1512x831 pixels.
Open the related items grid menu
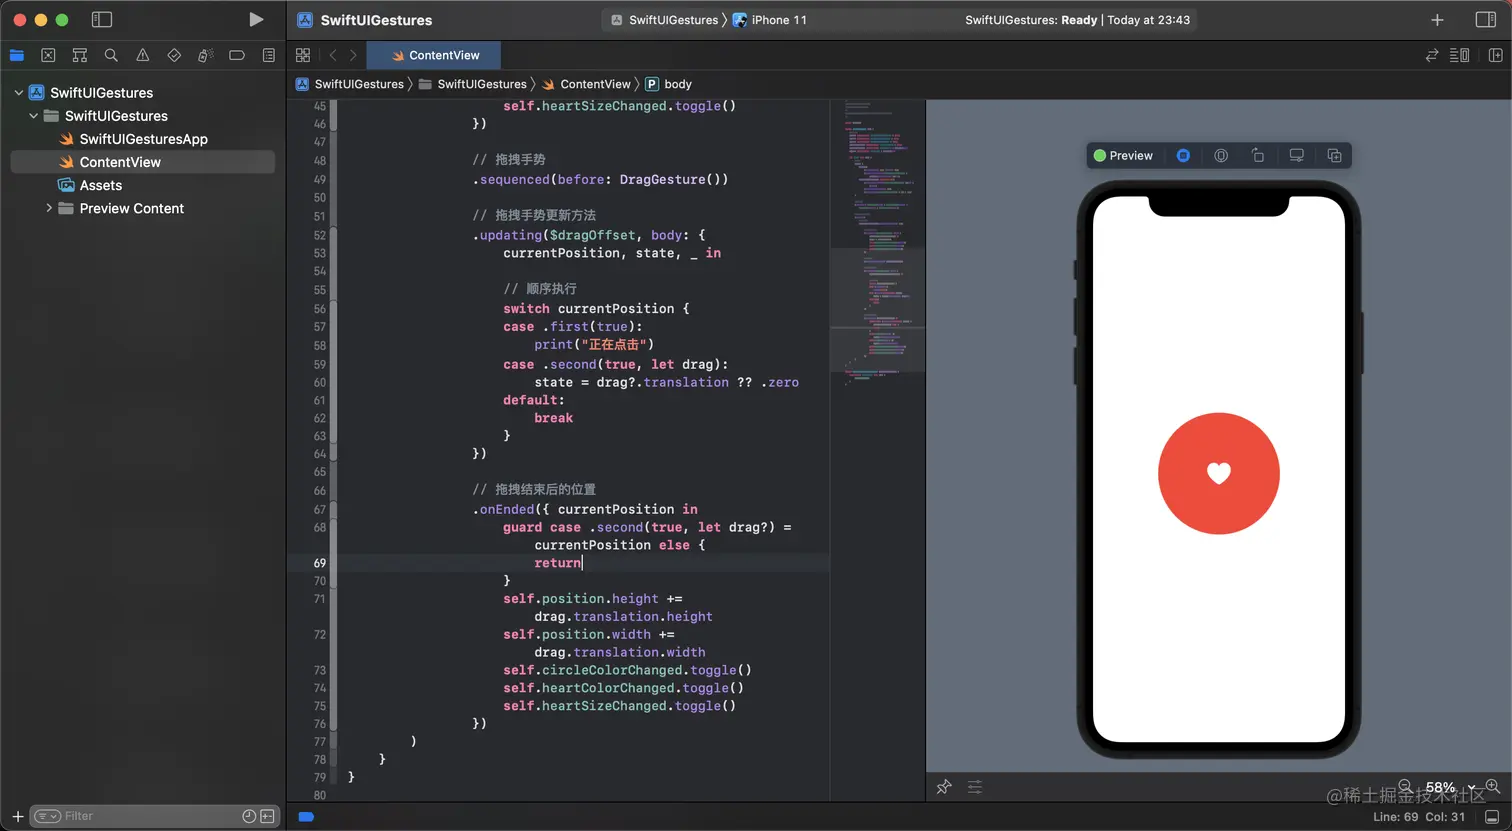coord(303,55)
